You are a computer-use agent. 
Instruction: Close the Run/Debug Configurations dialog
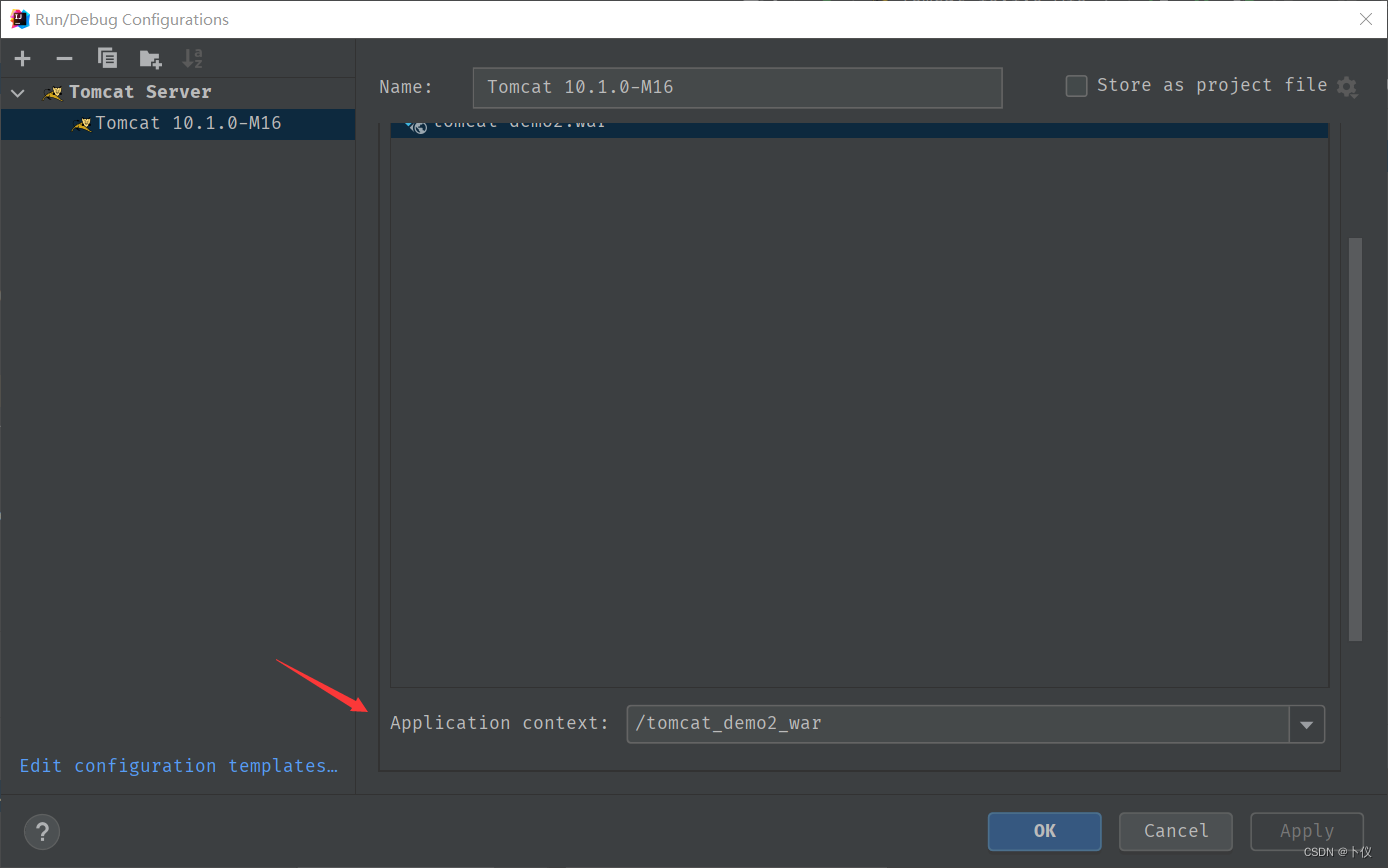(x=1366, y=19)
